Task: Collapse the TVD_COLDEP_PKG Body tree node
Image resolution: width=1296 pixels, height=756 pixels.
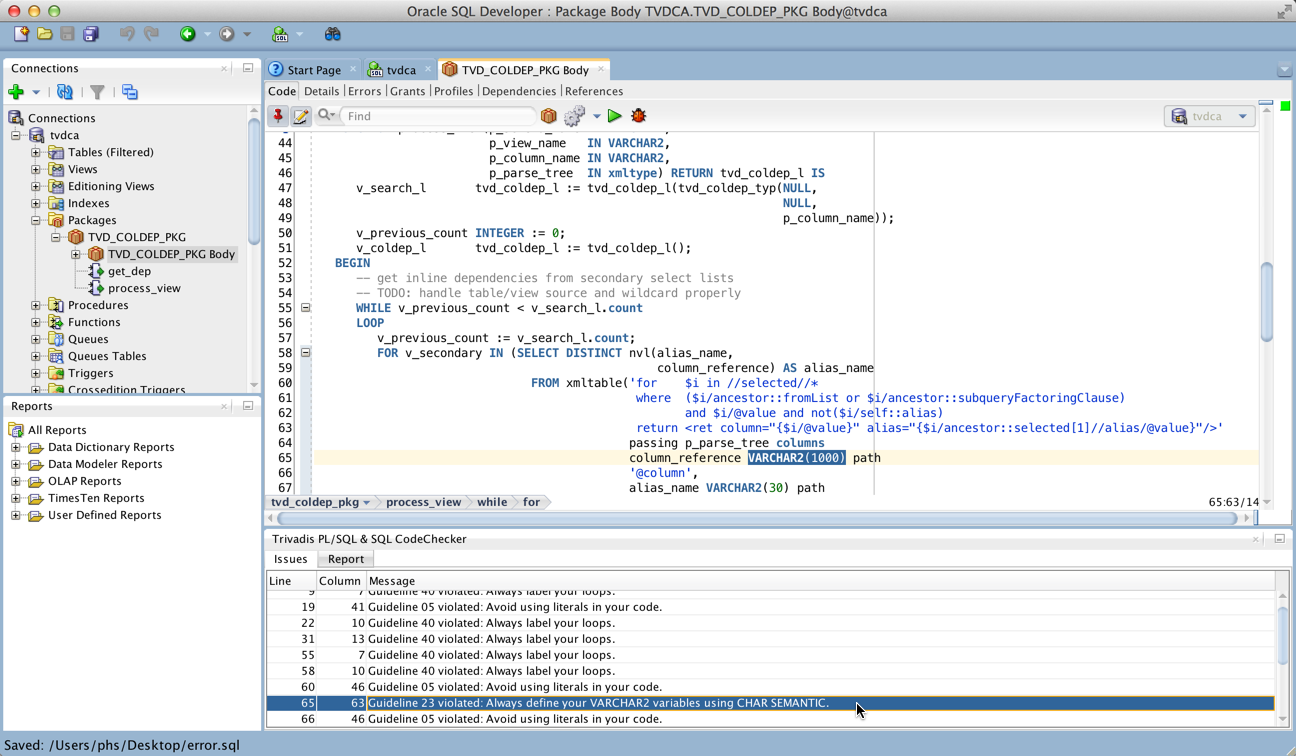Action: pos(74,253)
